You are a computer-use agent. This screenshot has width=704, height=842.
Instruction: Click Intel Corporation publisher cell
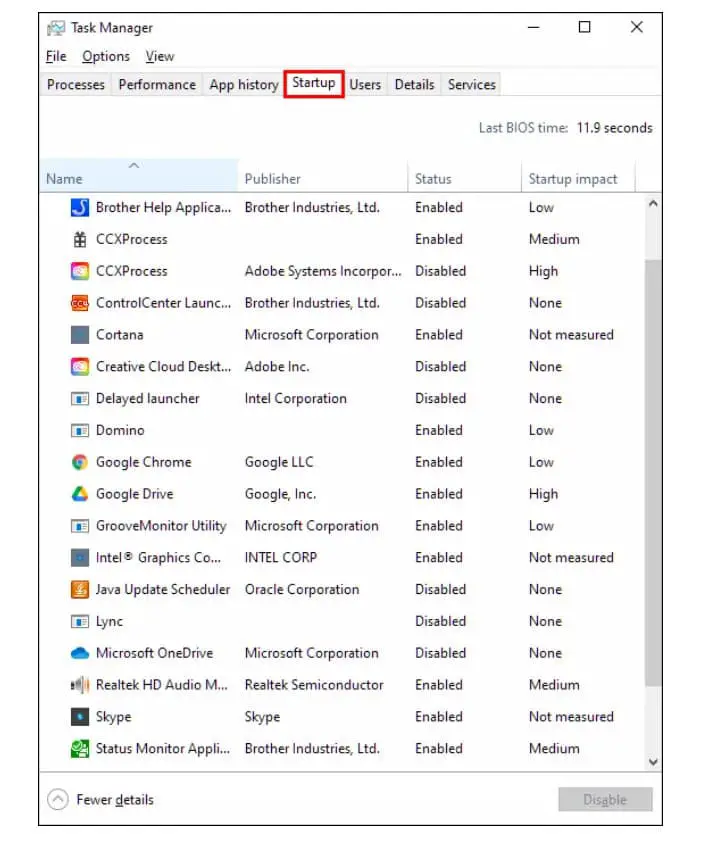[296, 398]
